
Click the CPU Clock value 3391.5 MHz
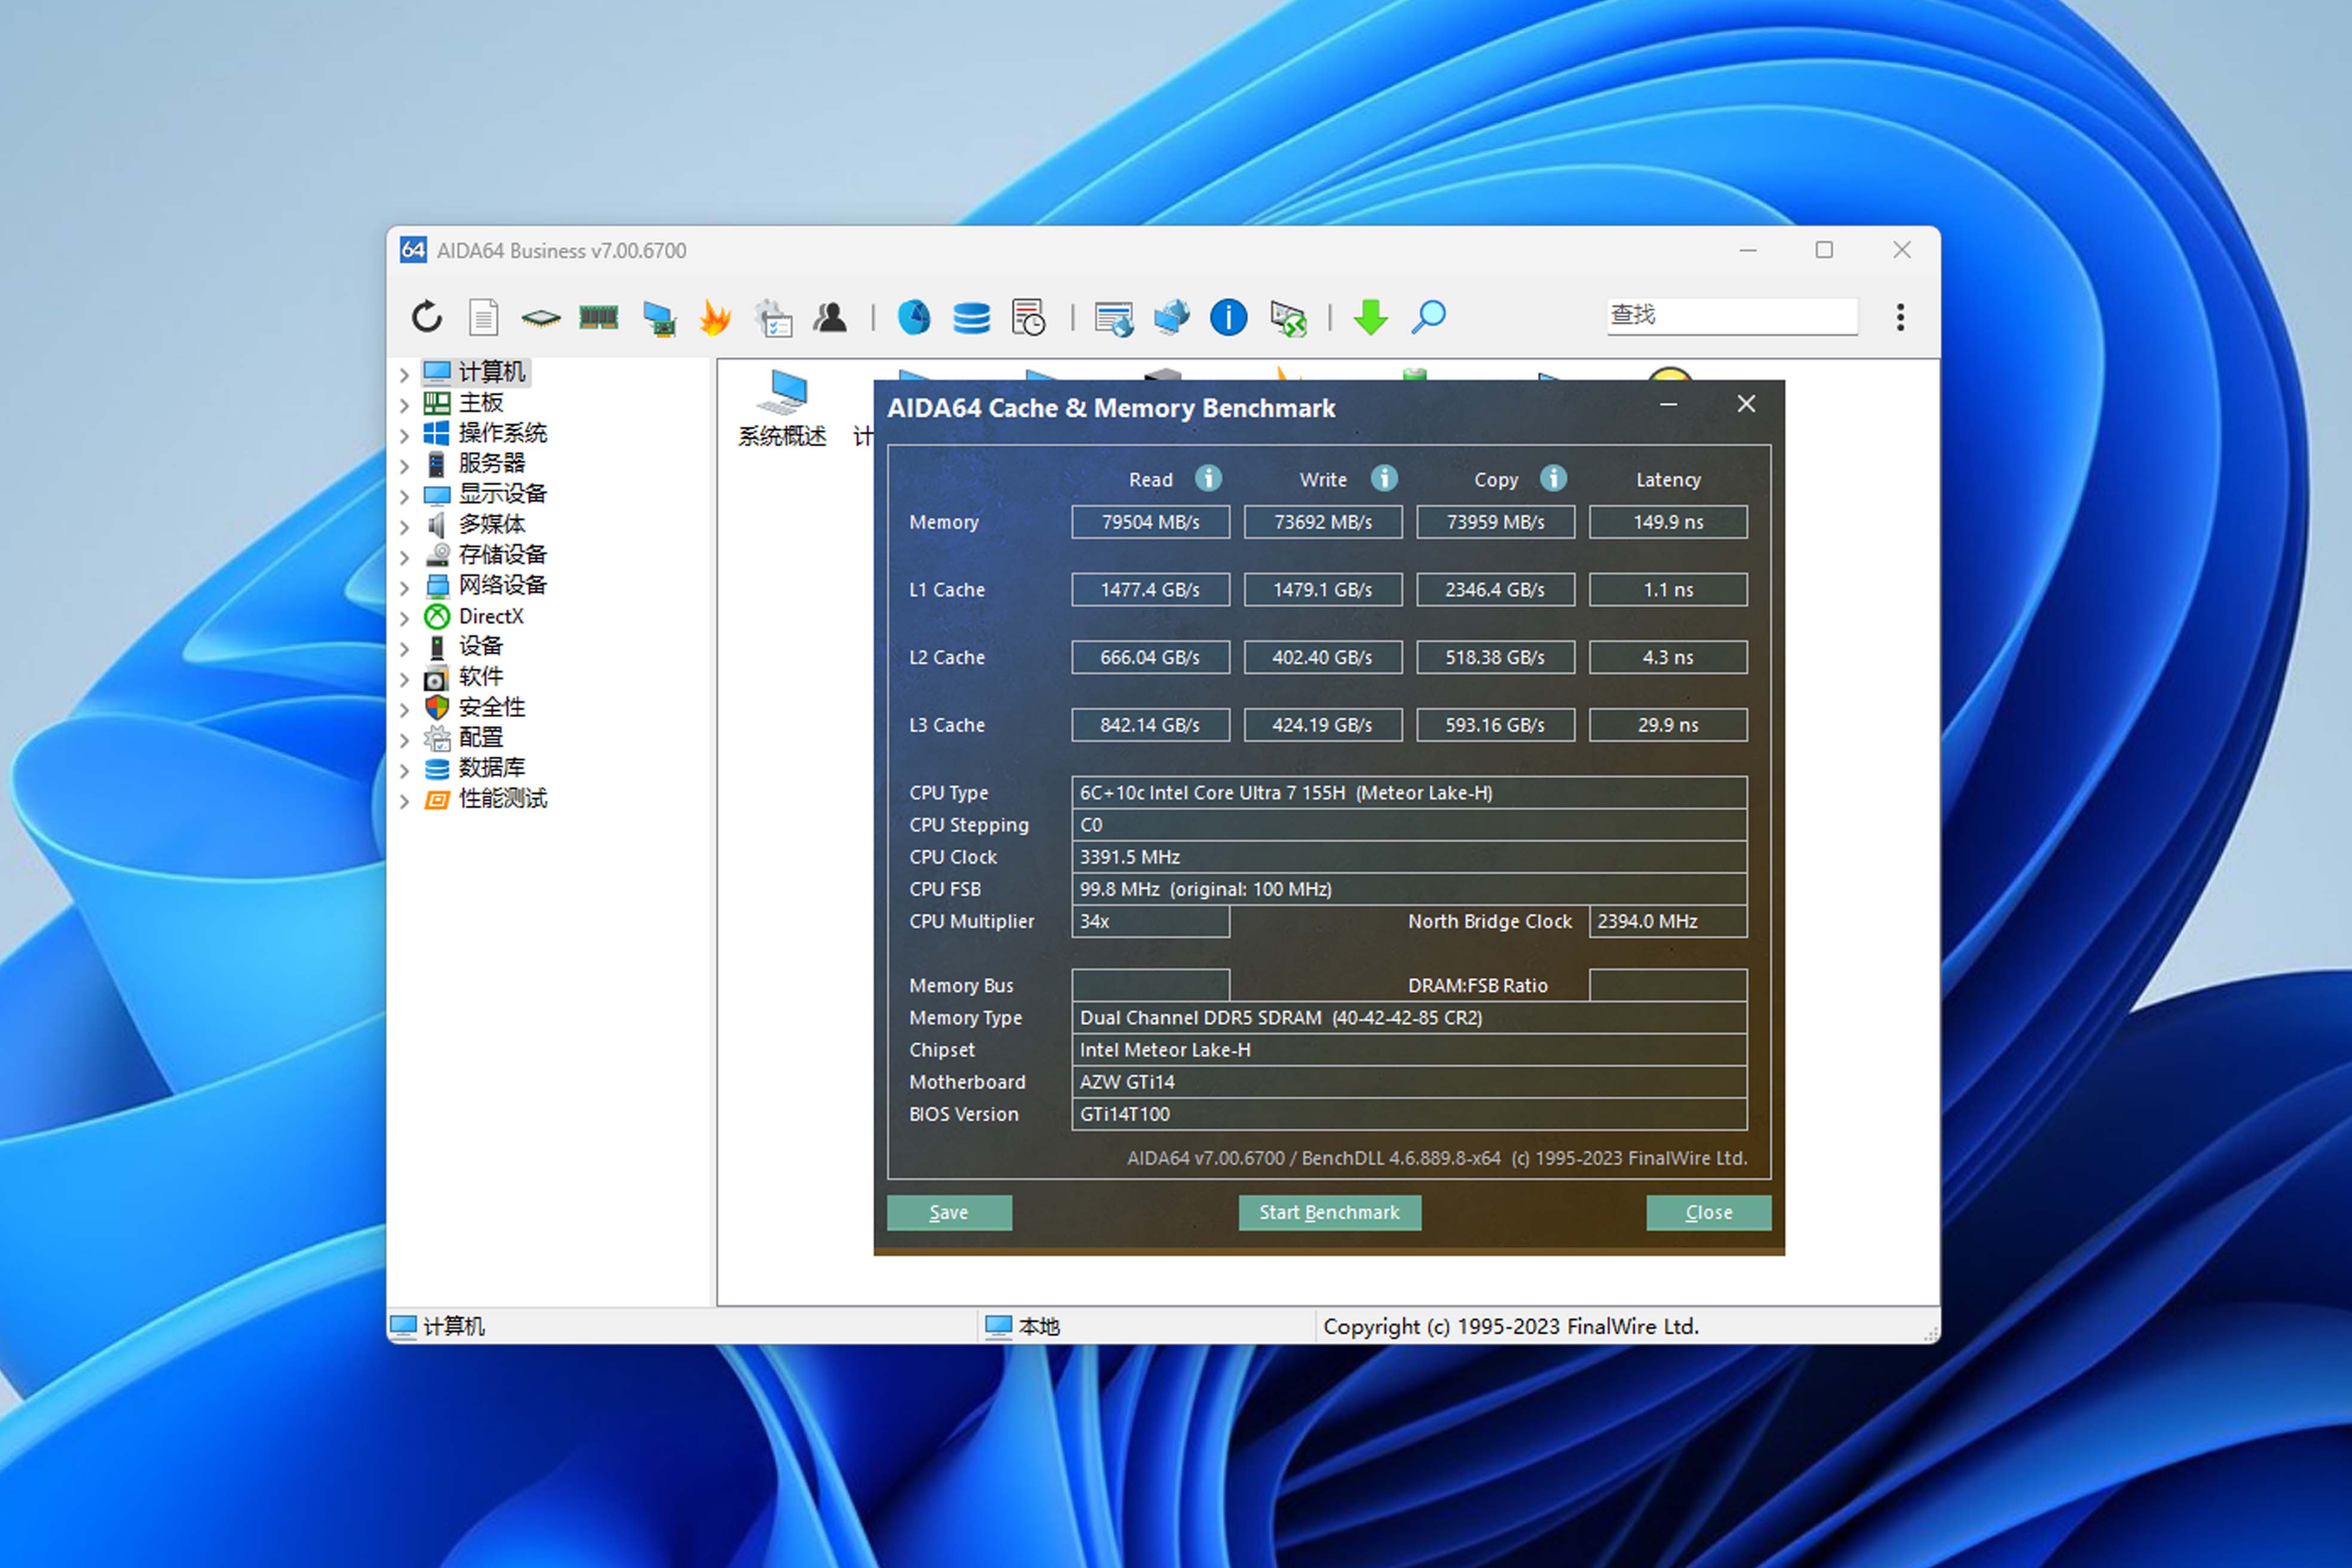pyautogui.click(x=1409, y=857)
